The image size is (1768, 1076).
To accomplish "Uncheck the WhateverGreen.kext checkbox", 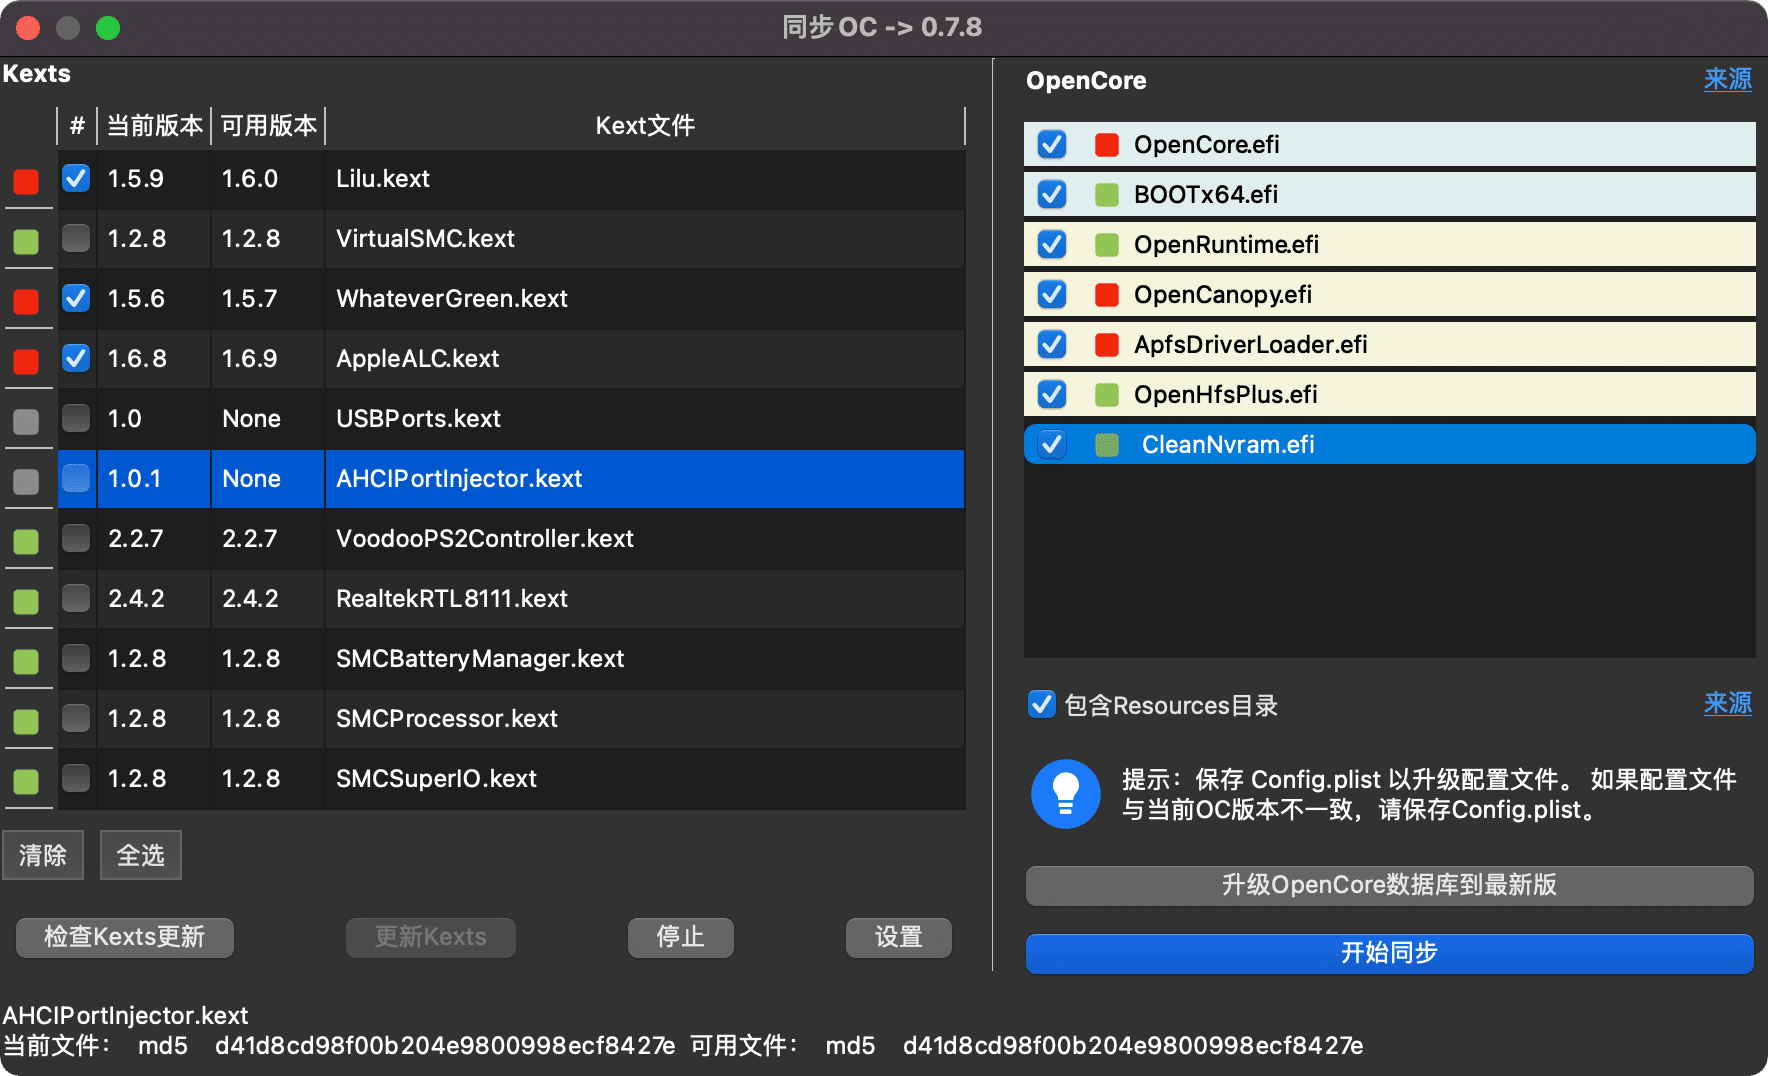I will (x=76, y=298).
